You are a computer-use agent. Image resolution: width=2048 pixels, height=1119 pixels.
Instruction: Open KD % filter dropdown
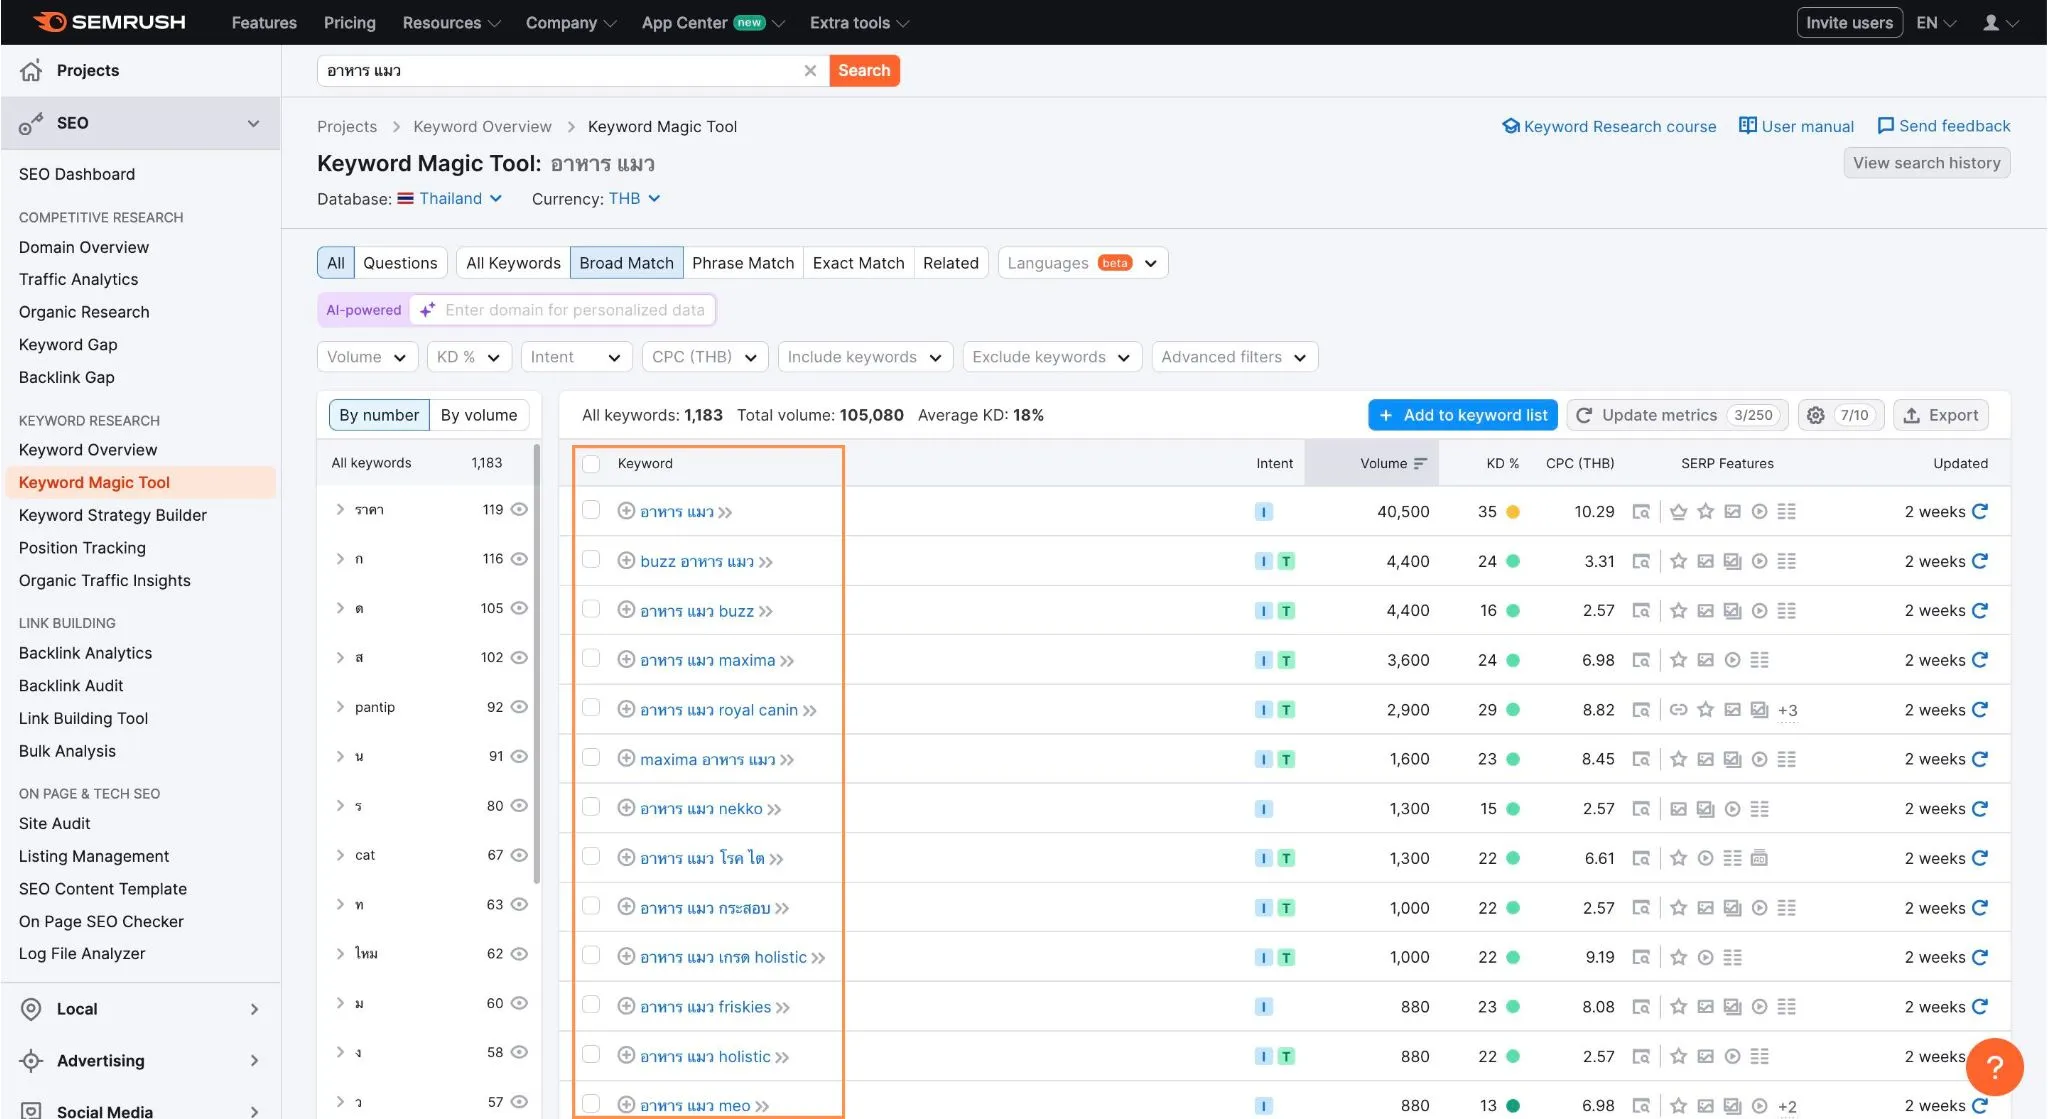click(x=469, y=357)
